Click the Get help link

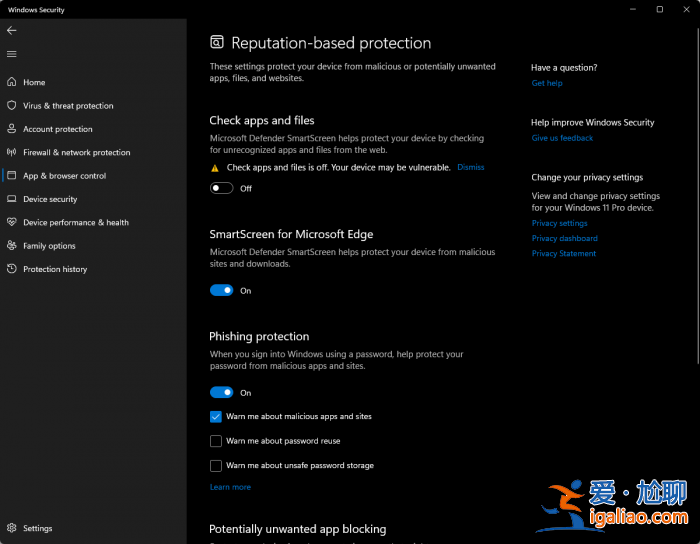pos(547,83)
